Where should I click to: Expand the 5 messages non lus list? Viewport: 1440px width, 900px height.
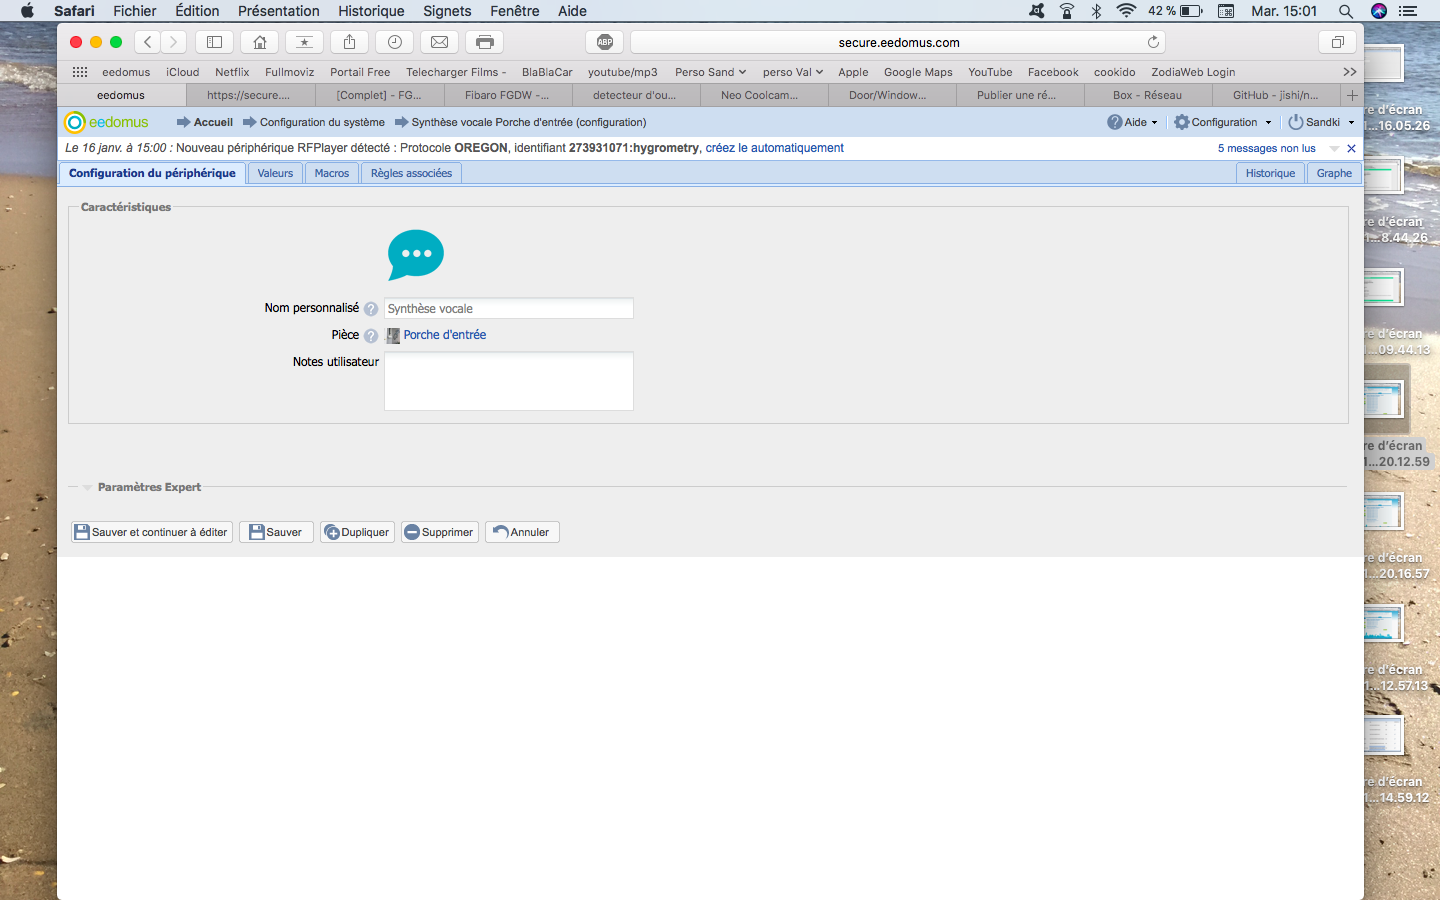click(1334, 148)
